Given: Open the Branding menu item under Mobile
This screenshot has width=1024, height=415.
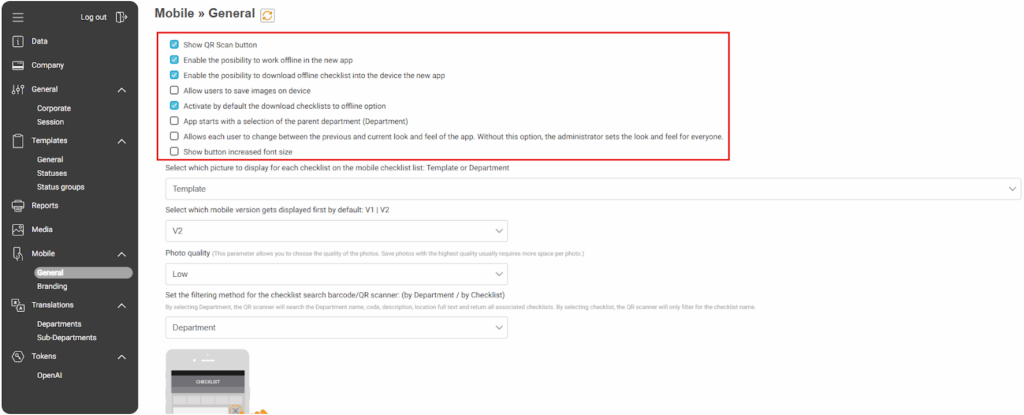Looking at the screenshot, I should tap(52, 286).
